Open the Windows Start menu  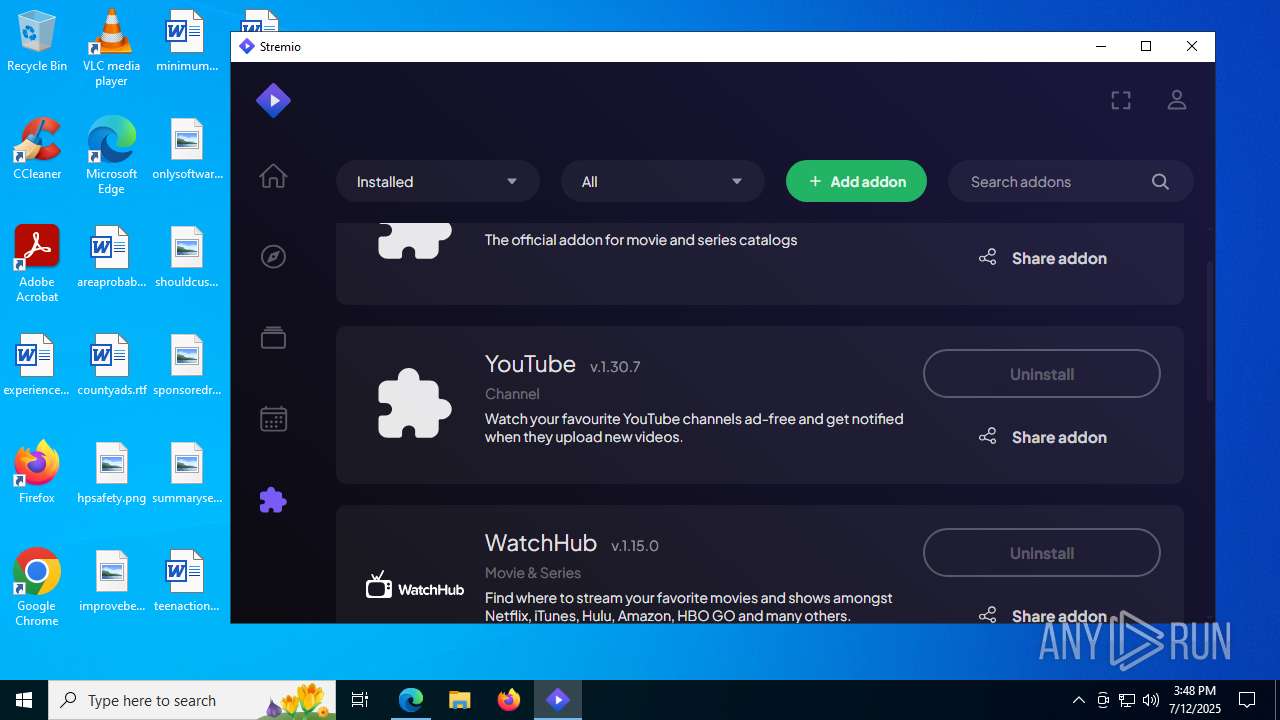tap(24, 700)
